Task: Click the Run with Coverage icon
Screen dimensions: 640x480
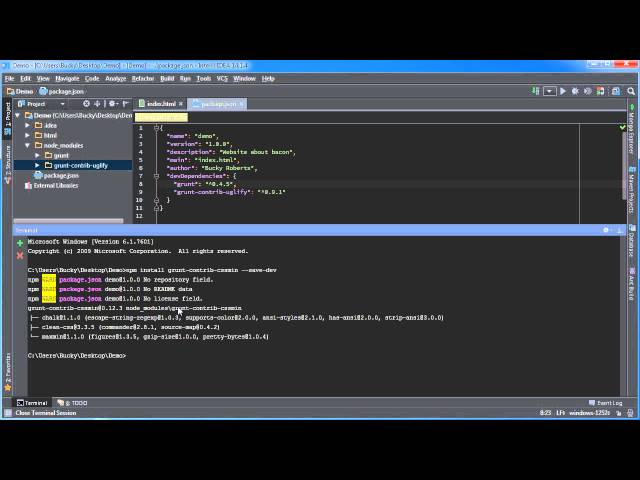Action: pyautogui.click(x=587, y=91)
